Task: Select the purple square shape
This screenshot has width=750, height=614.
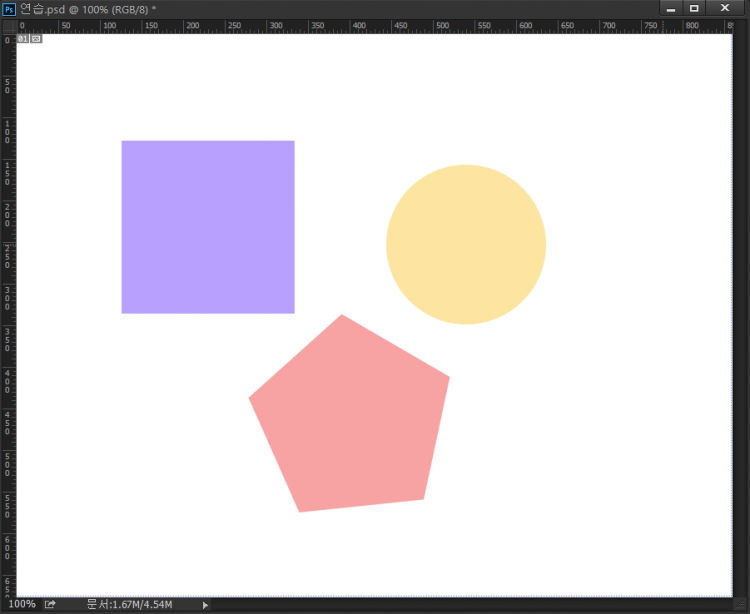Action: click(208, 227)
